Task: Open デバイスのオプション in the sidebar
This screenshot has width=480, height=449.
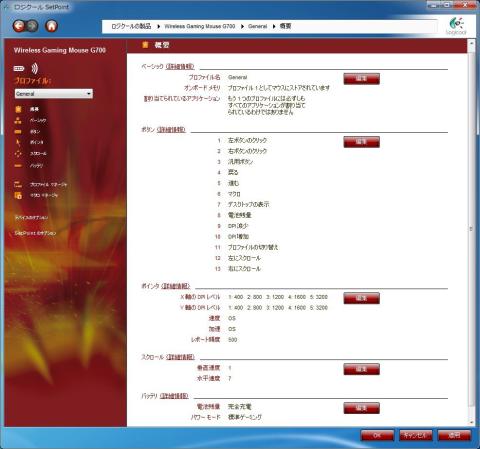Action: point(31,217)
